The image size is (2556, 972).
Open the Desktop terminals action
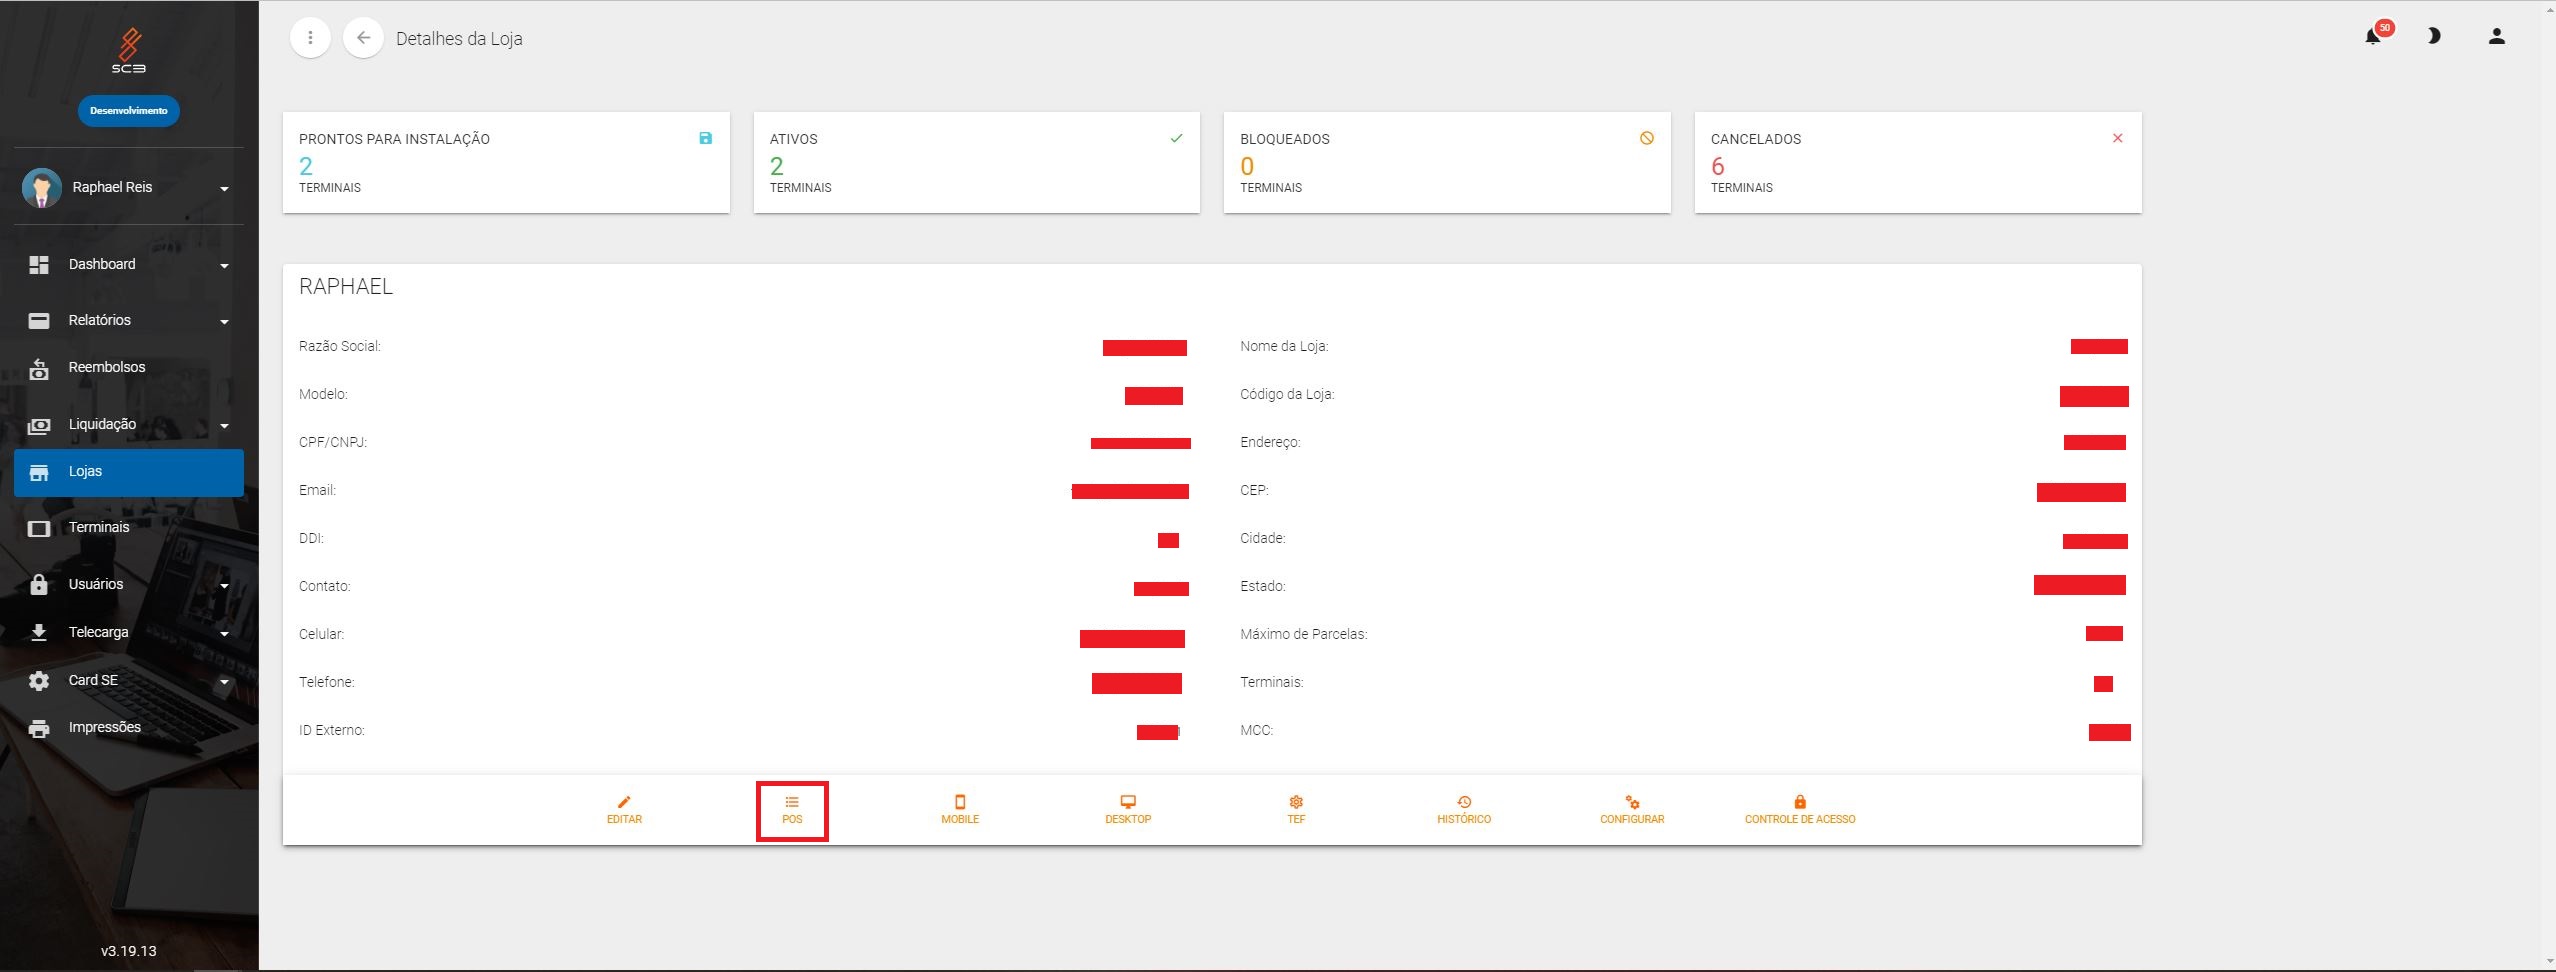click(1128, 810)
